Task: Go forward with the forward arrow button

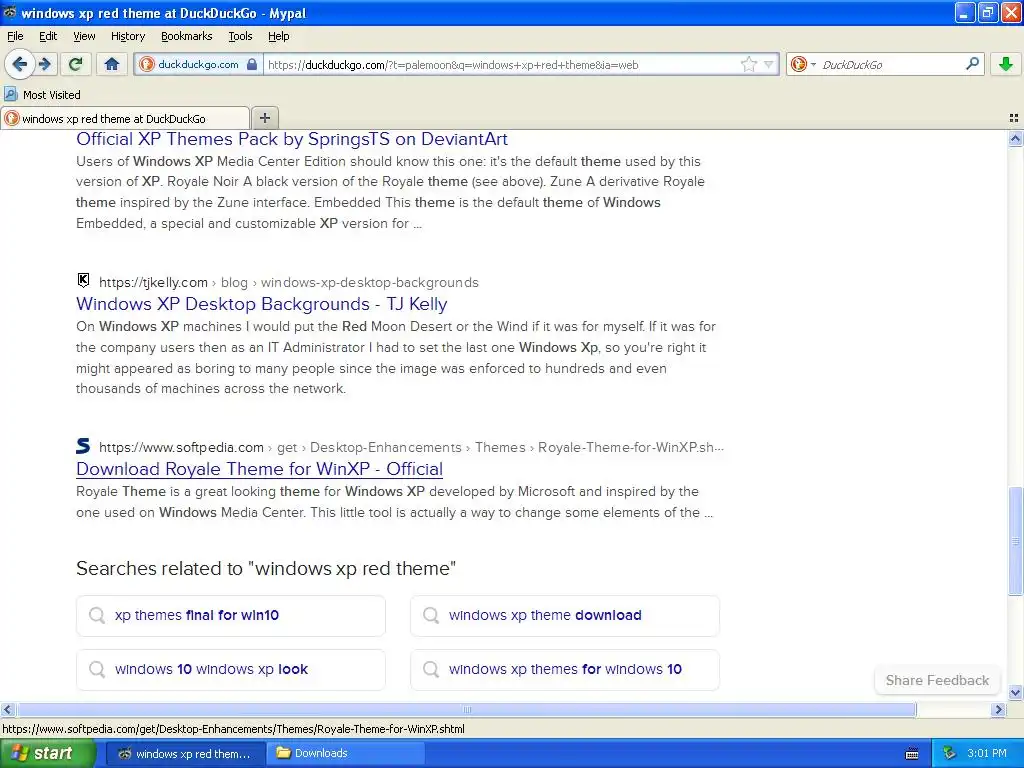Action: click(x=44, y=64)
